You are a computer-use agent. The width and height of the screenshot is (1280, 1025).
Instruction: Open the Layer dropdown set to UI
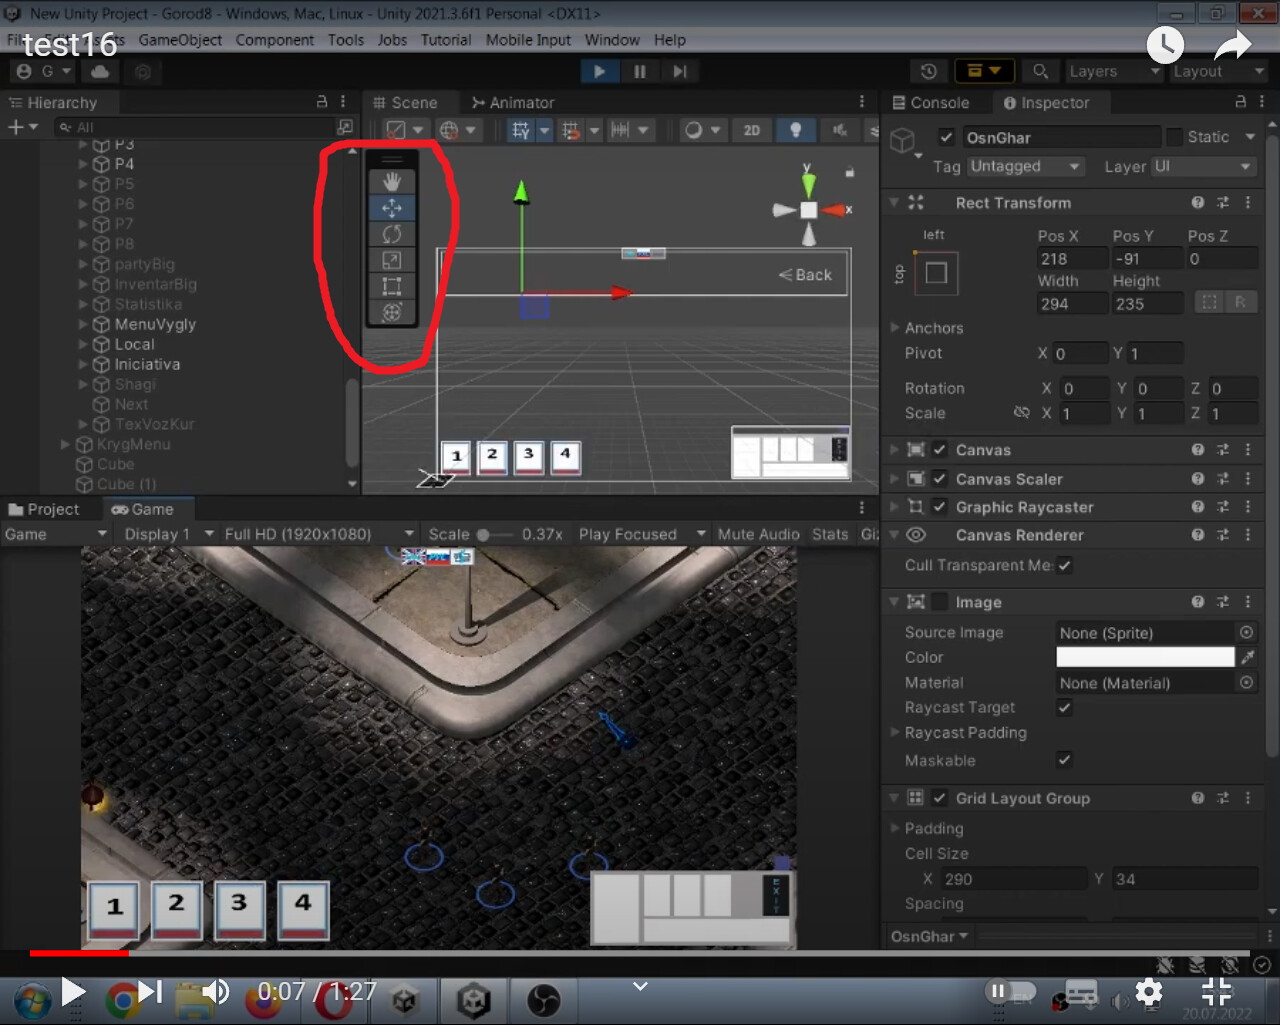point(1204,166)
